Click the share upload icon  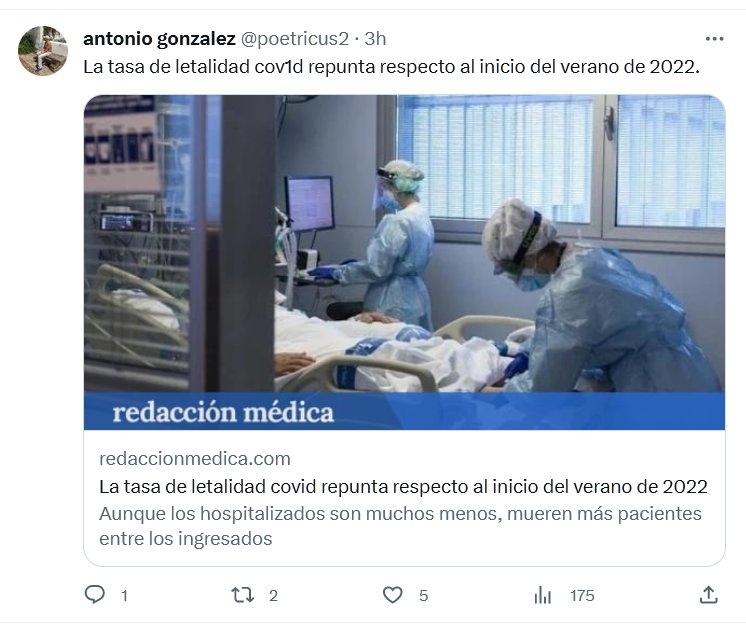point(708,595)
